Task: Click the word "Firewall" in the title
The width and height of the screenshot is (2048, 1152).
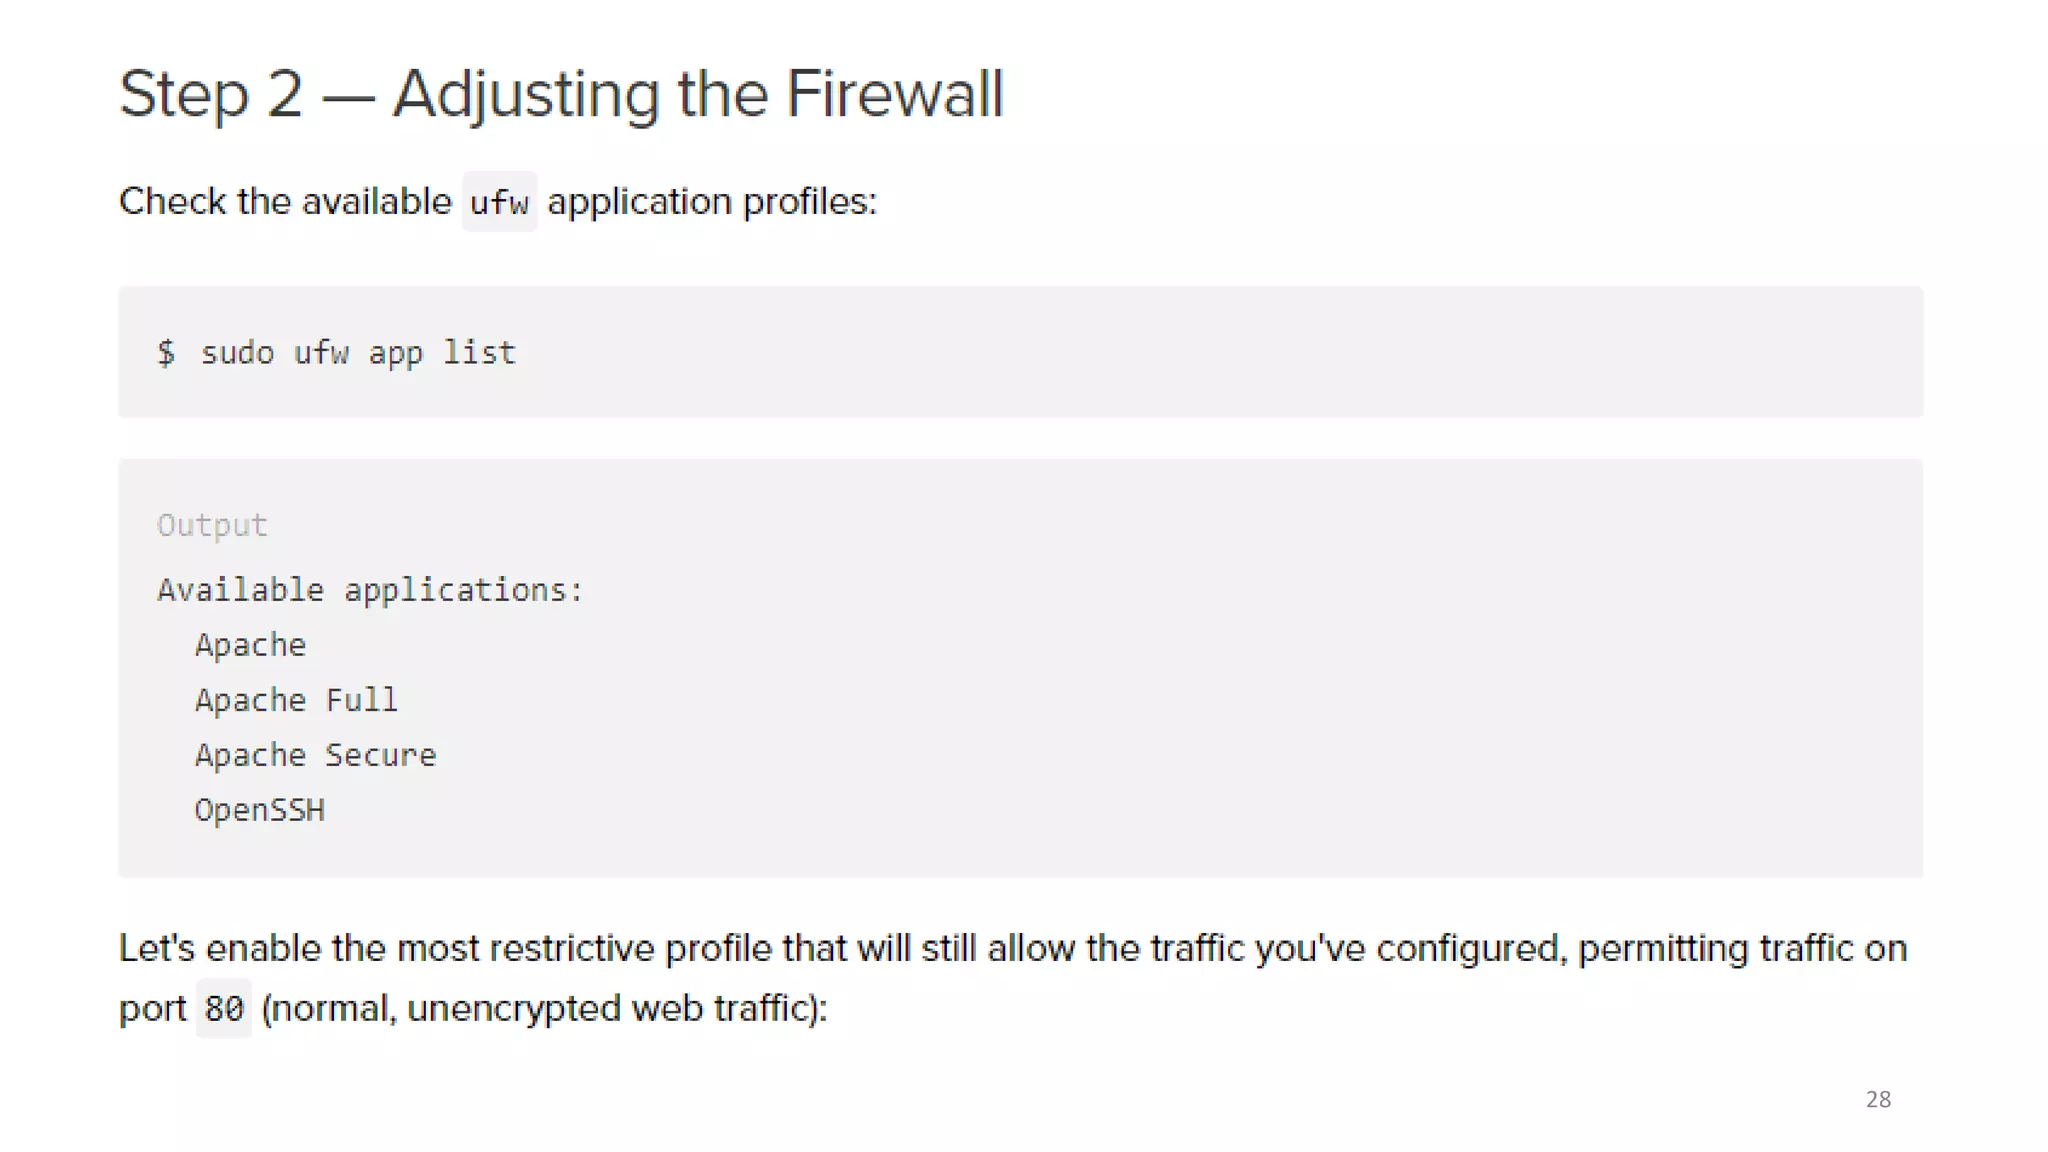Action: 894,95
